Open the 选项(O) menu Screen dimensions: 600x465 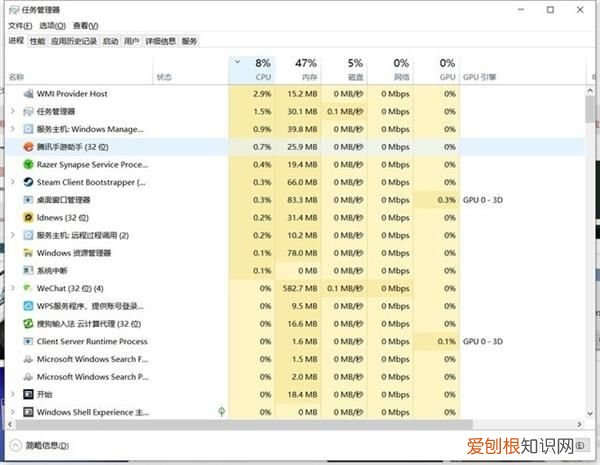coord(53,26)
